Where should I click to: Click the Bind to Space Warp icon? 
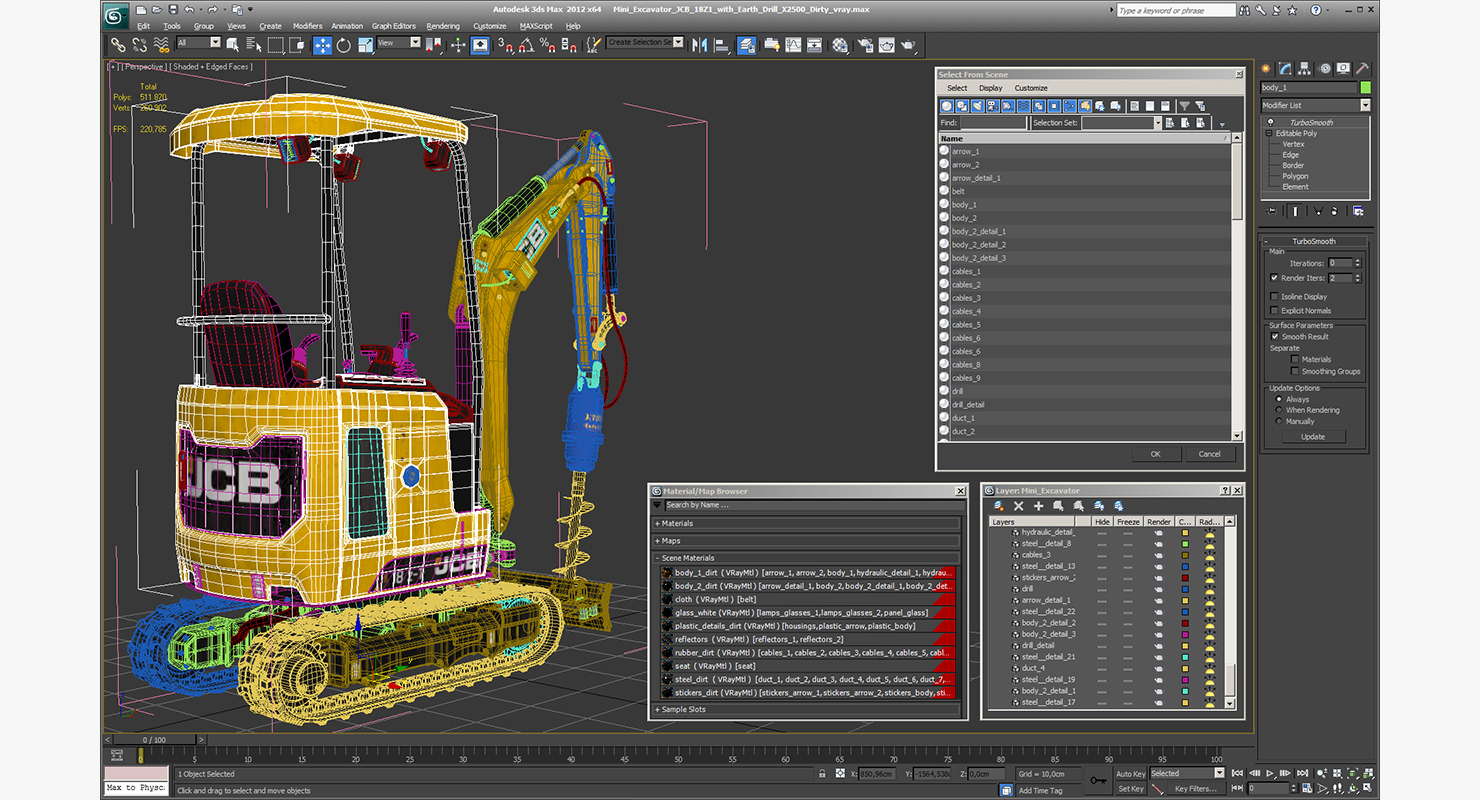click(161, 45)
